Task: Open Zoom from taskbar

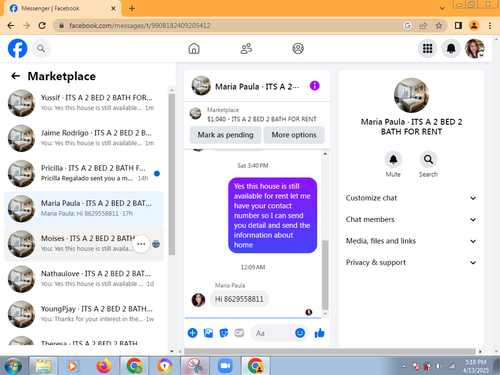Action: pyautogui.click(x=225, y=366)
